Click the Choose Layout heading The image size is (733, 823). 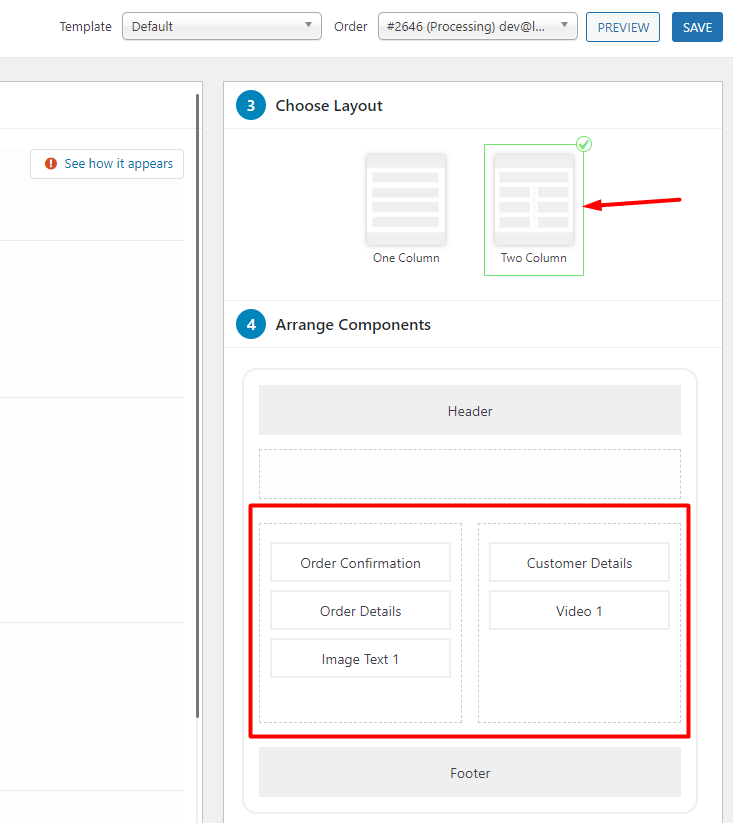pos(329,105)
